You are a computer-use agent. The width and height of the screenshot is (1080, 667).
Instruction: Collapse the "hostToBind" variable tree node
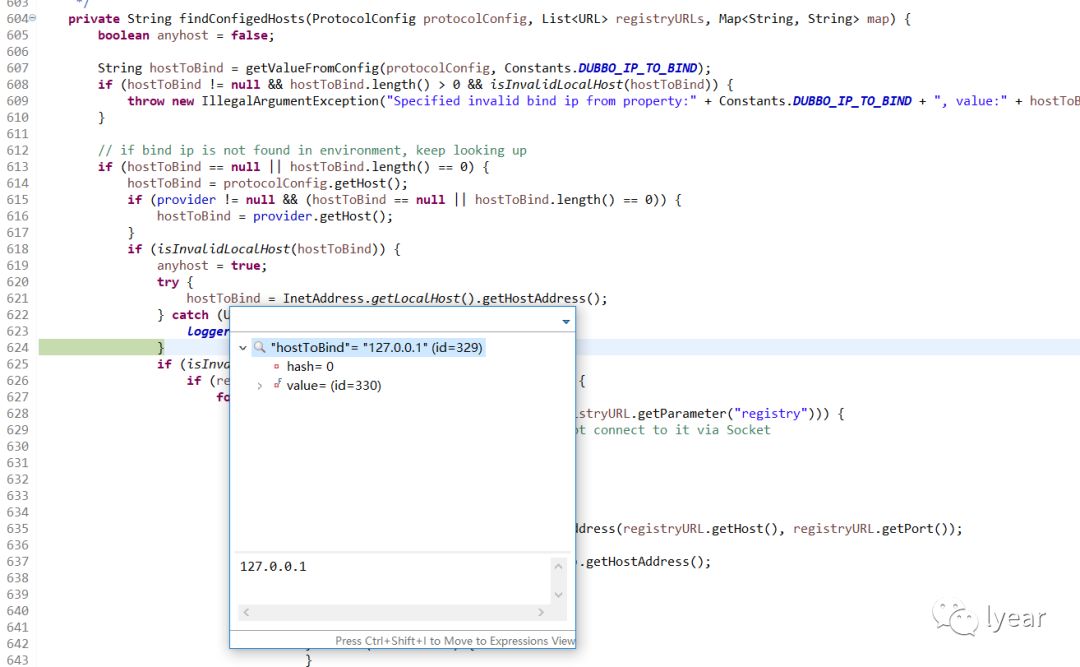pyautogui.click(x=242, y=348)
